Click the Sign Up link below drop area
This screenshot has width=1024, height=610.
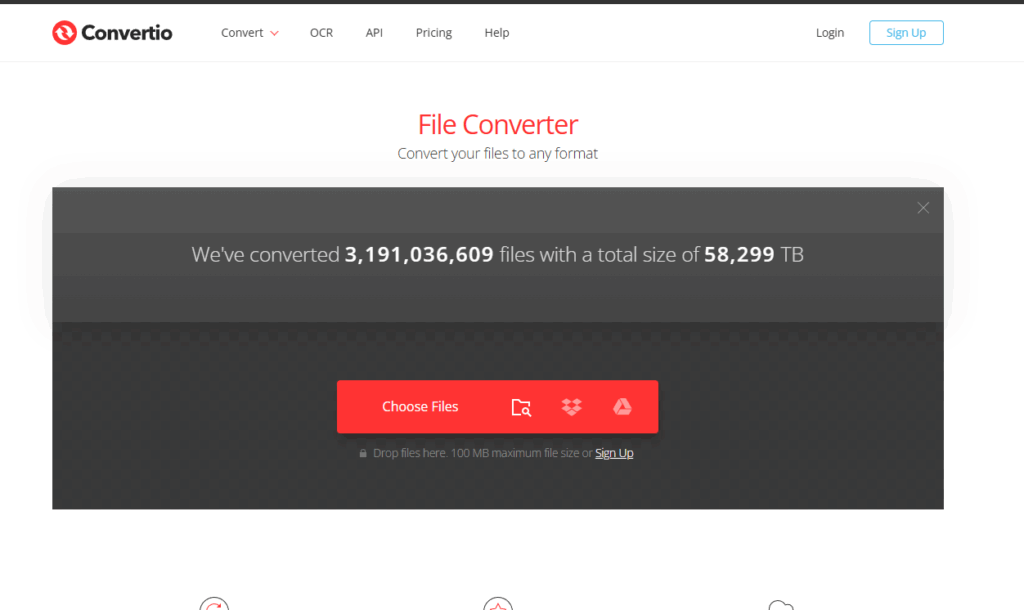point(614,453)
